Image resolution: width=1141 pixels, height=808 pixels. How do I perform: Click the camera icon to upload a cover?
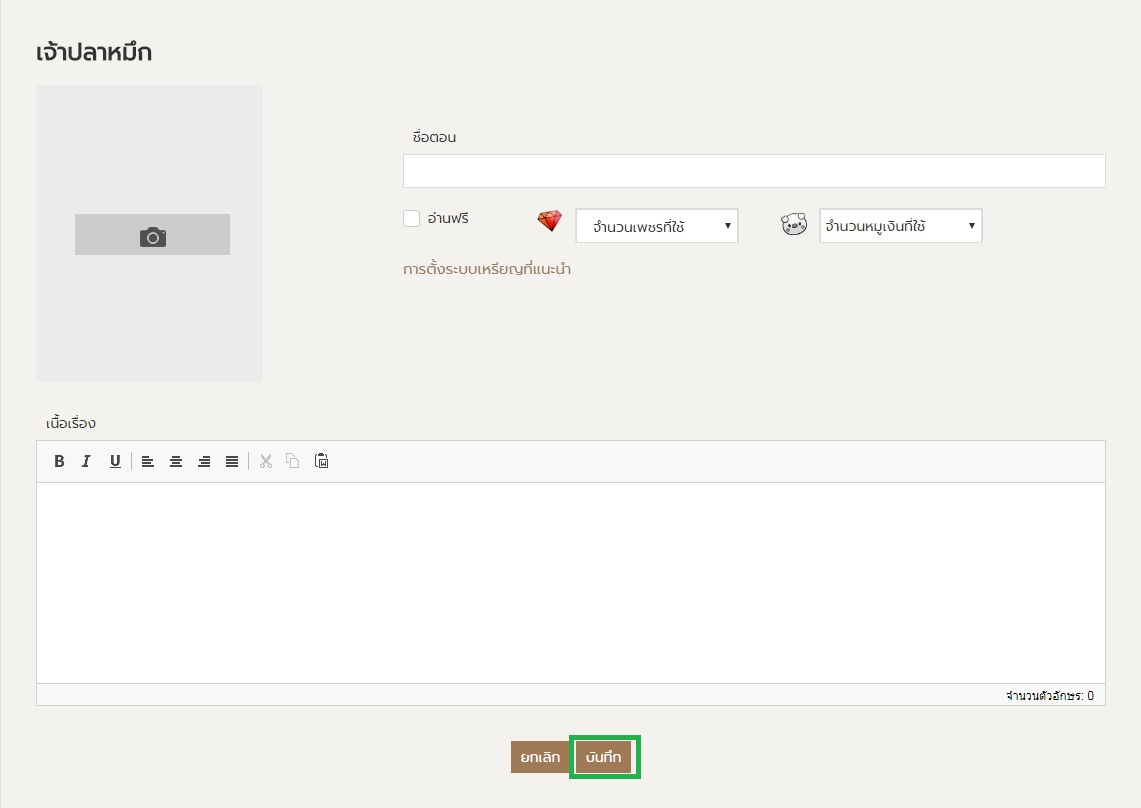pyautogui.click(x=152, y=235)
